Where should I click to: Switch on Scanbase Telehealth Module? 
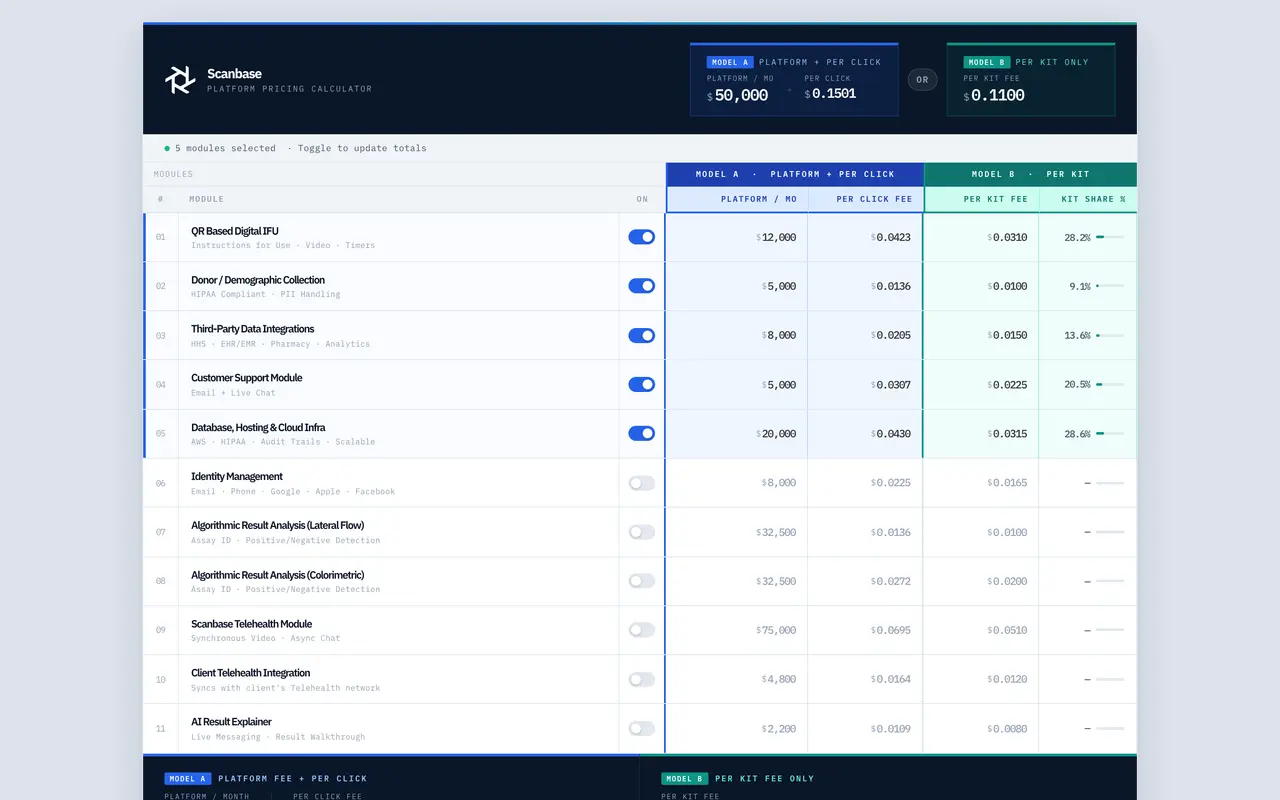[641, 630]
